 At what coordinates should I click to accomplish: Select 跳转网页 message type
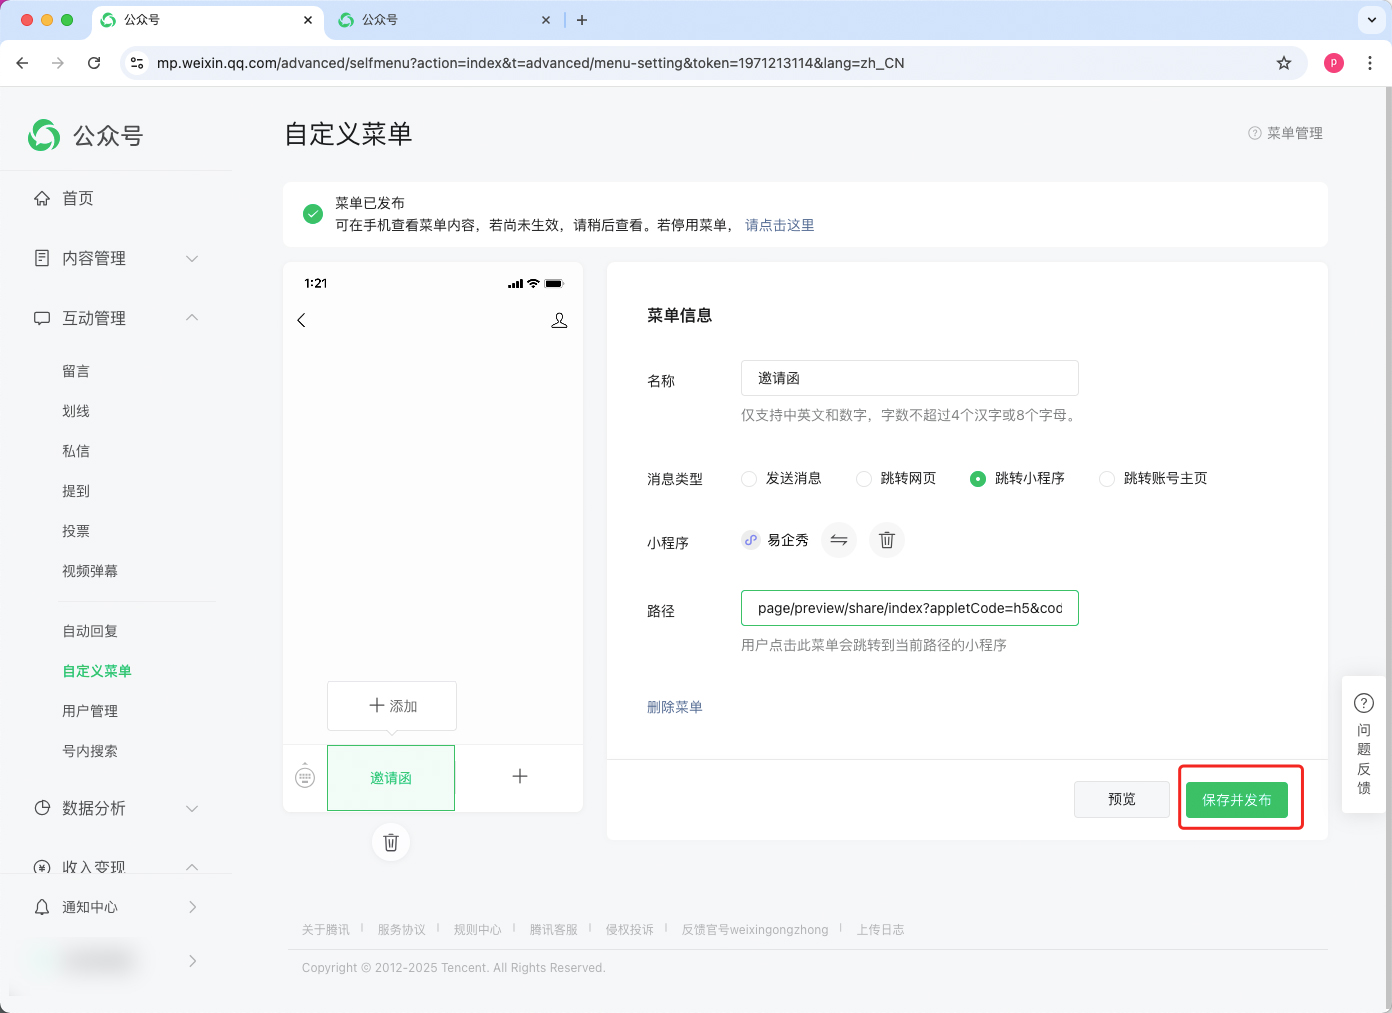point(864,479)
